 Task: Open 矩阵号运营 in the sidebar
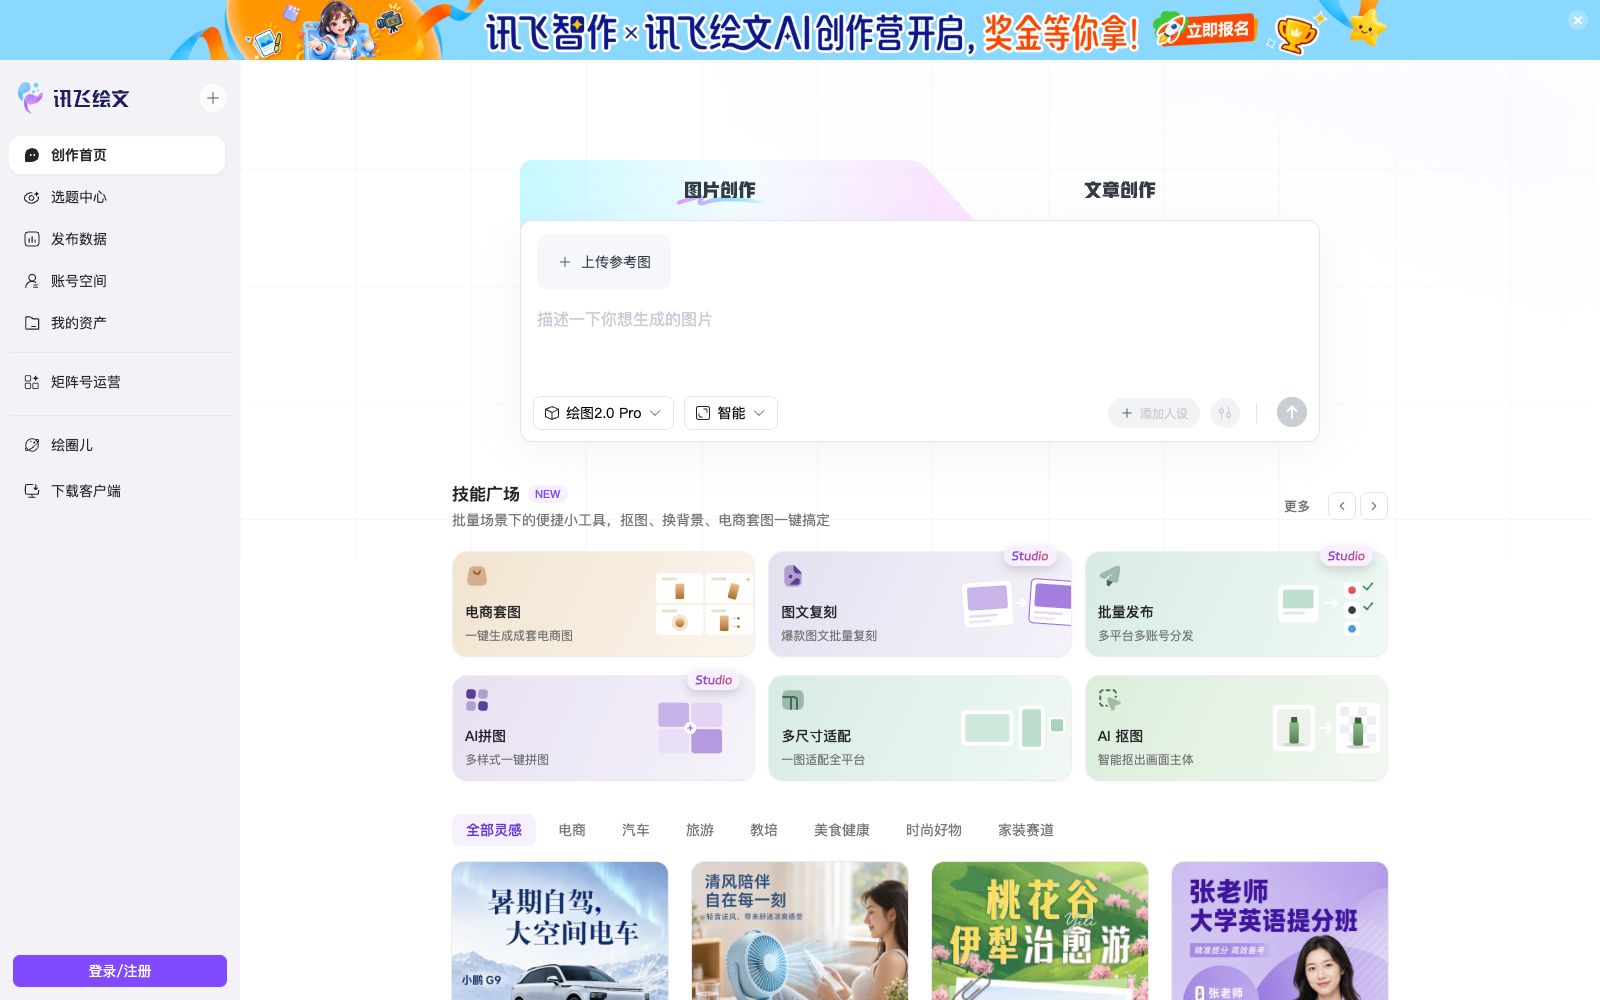pos(117,382)
